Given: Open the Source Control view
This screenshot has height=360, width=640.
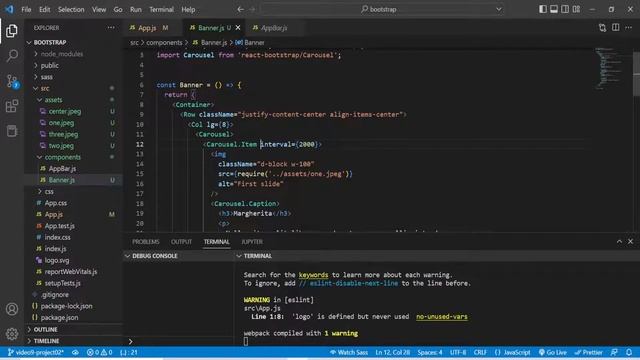Looking at the screenshot, I should tap(12, 81).
